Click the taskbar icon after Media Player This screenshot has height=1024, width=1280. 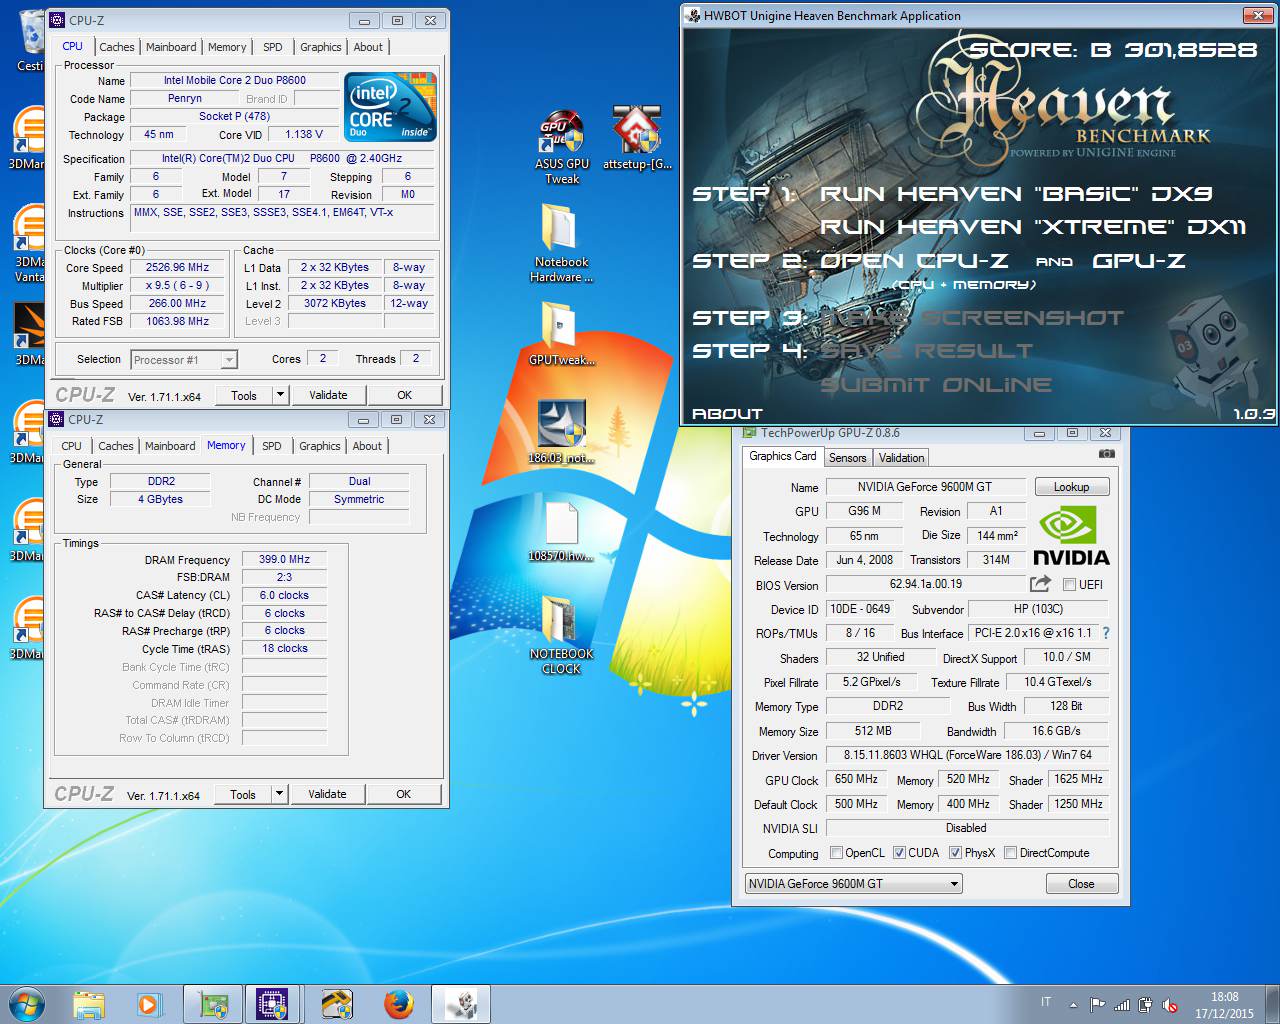click(212, 1004)
